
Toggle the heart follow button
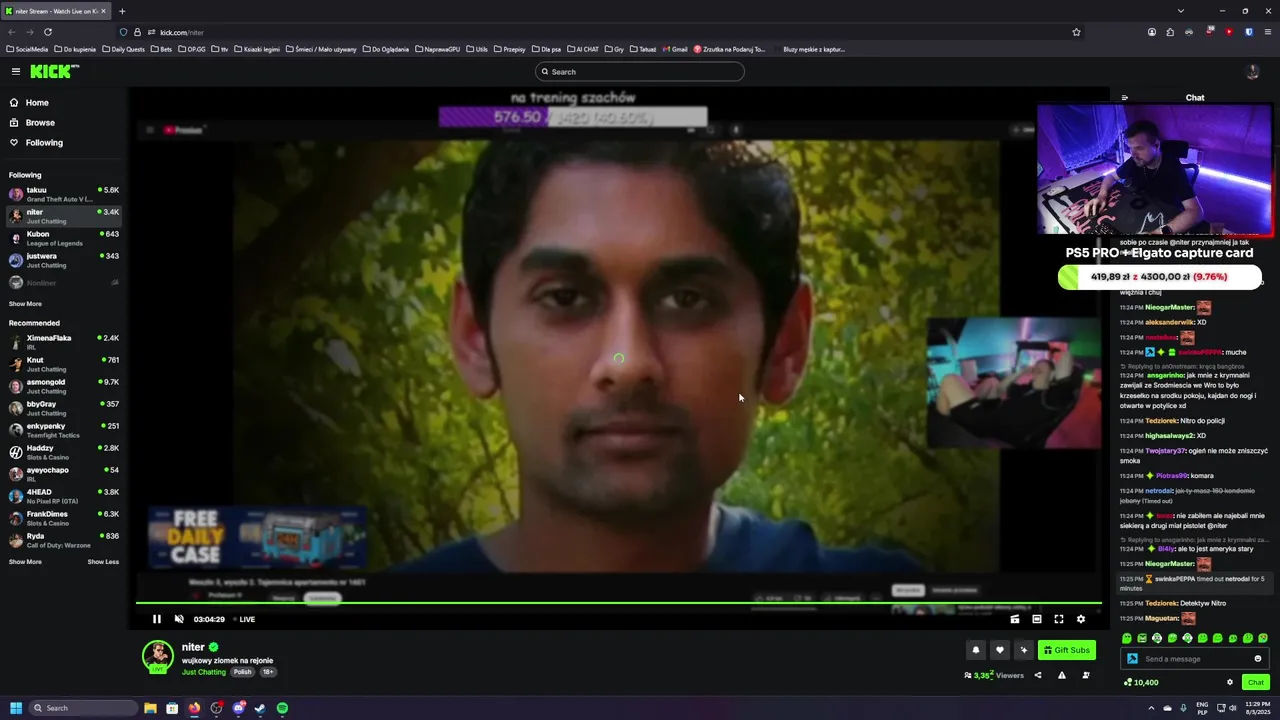[x=999, y=650]
